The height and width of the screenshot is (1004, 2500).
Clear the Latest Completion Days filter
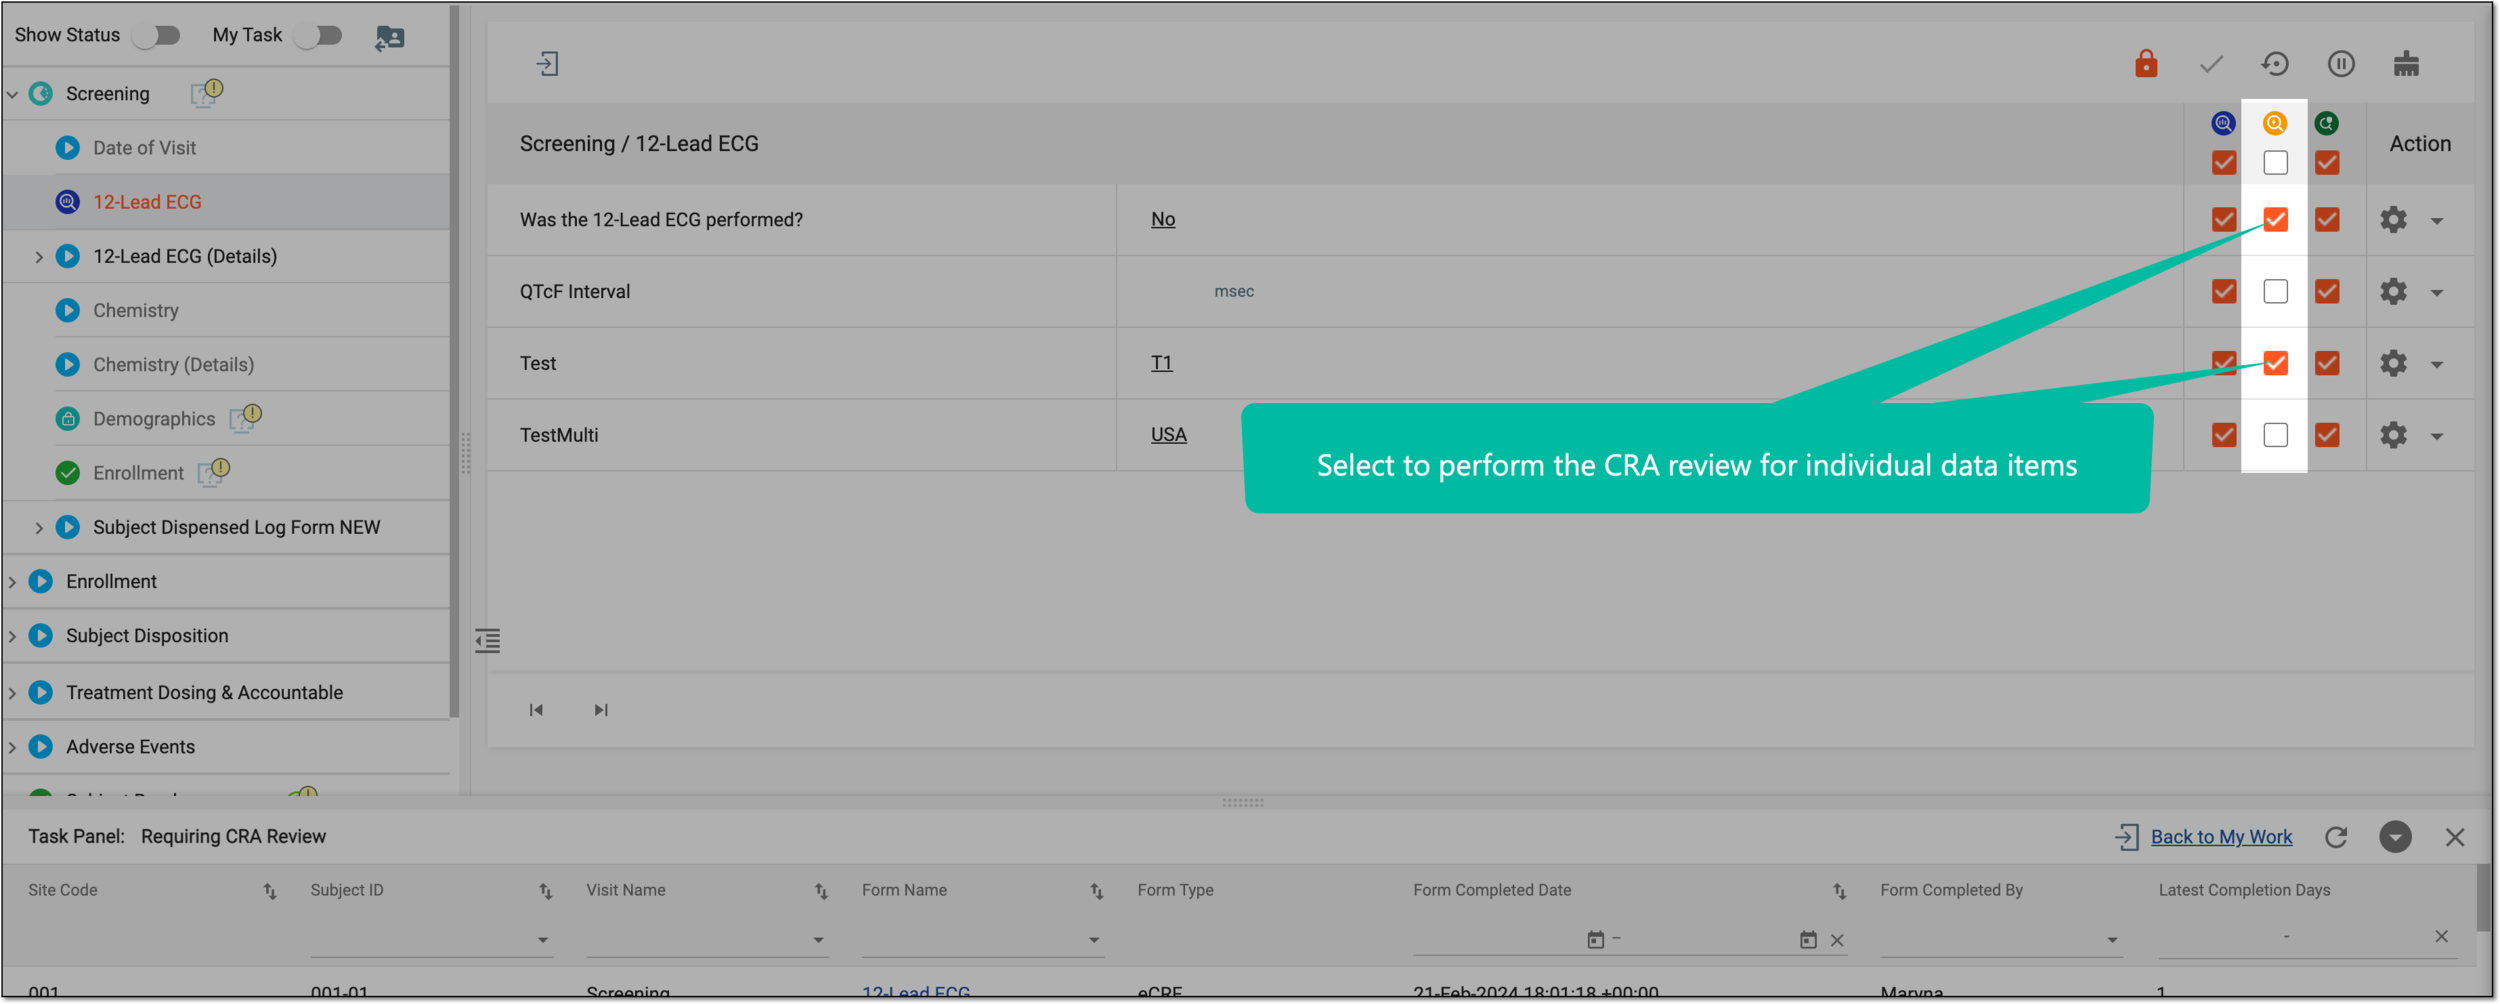tap(2441, 937)
